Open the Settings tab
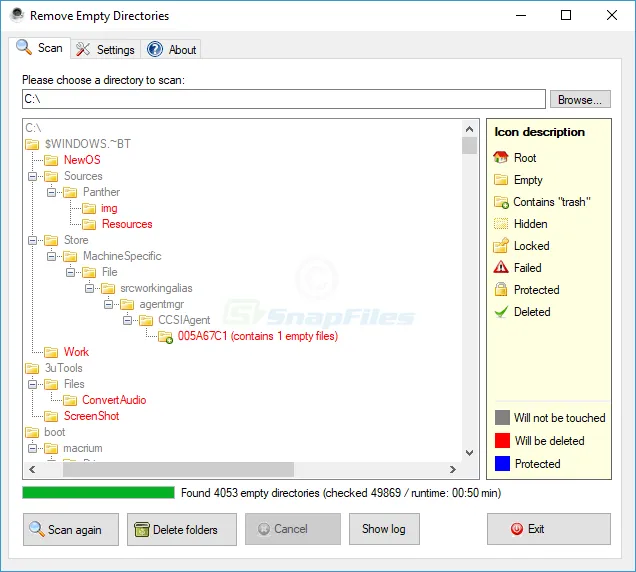Image resolution: width=636 pixels, height=572 pixels. coord(105,49)
